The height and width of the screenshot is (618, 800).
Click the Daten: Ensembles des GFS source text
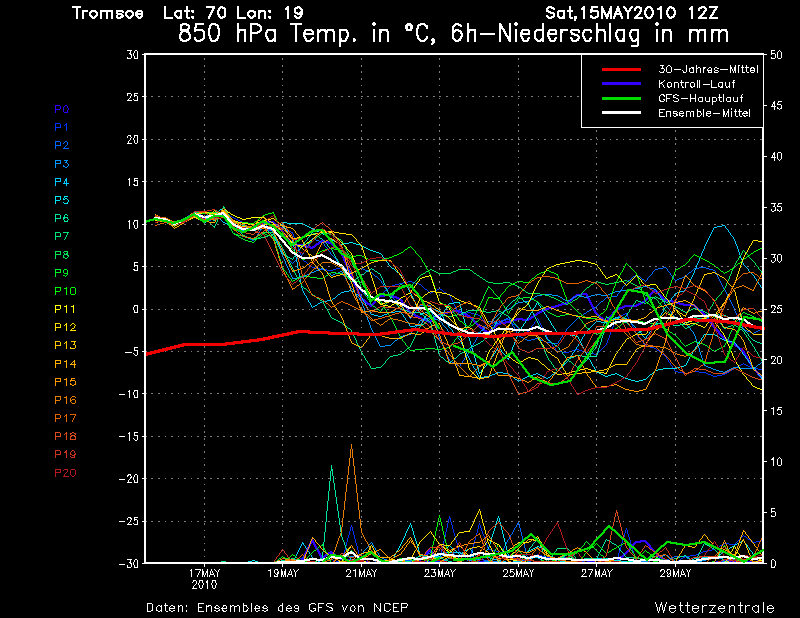pyautogui.click(x=277, y=607)
